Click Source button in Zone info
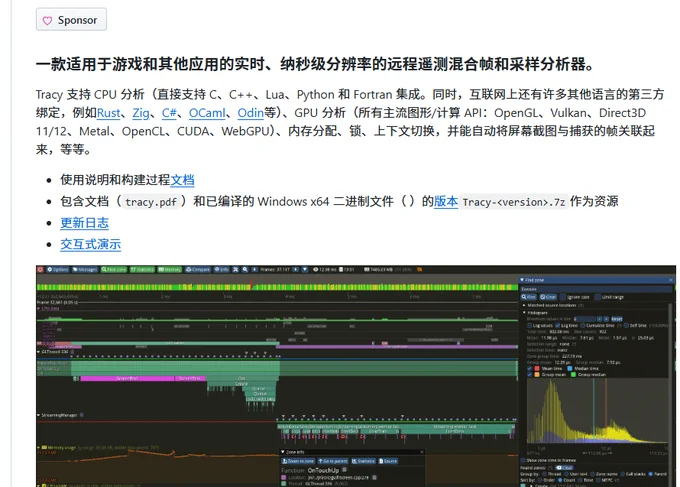 [388, 461]
